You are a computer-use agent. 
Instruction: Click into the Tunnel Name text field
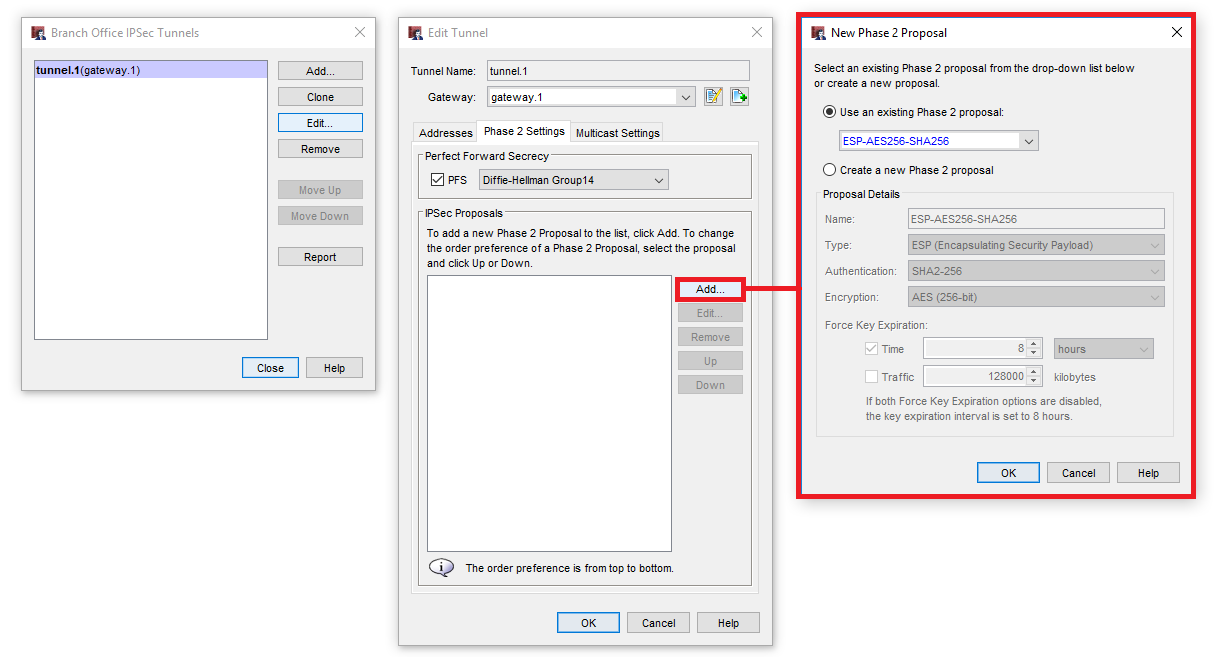click(x=617, y=71)
